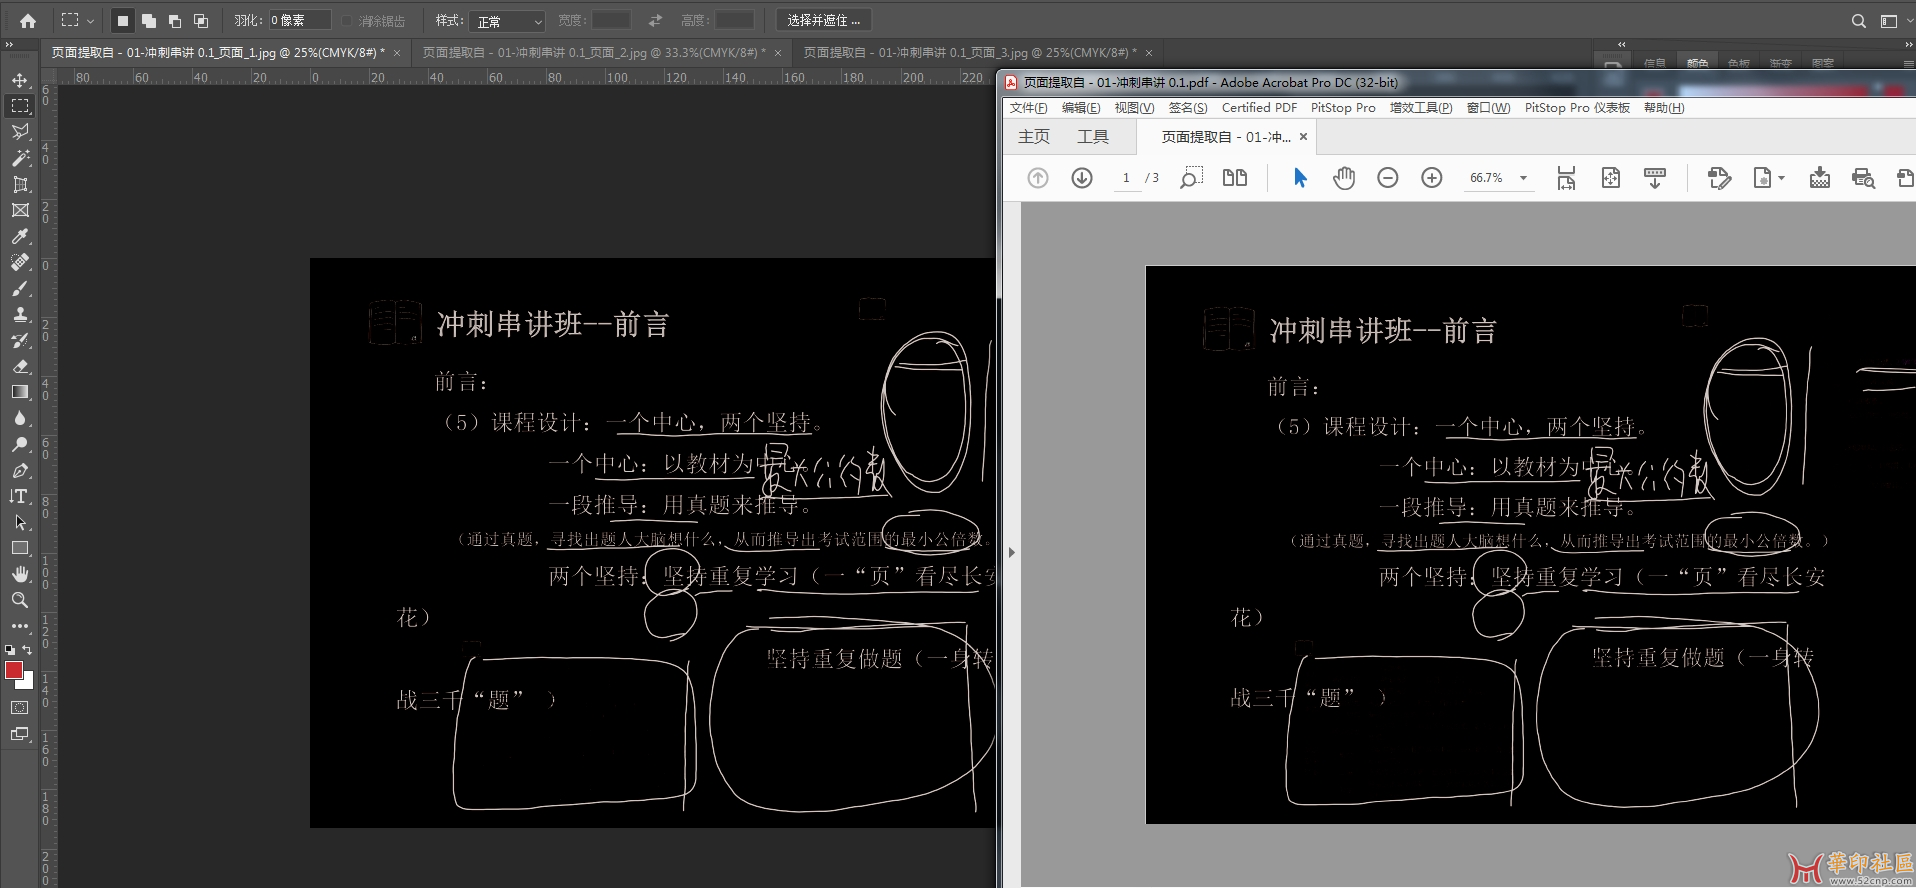Select the Type tool
1916x888 pixels.
(x=20, y=496)
